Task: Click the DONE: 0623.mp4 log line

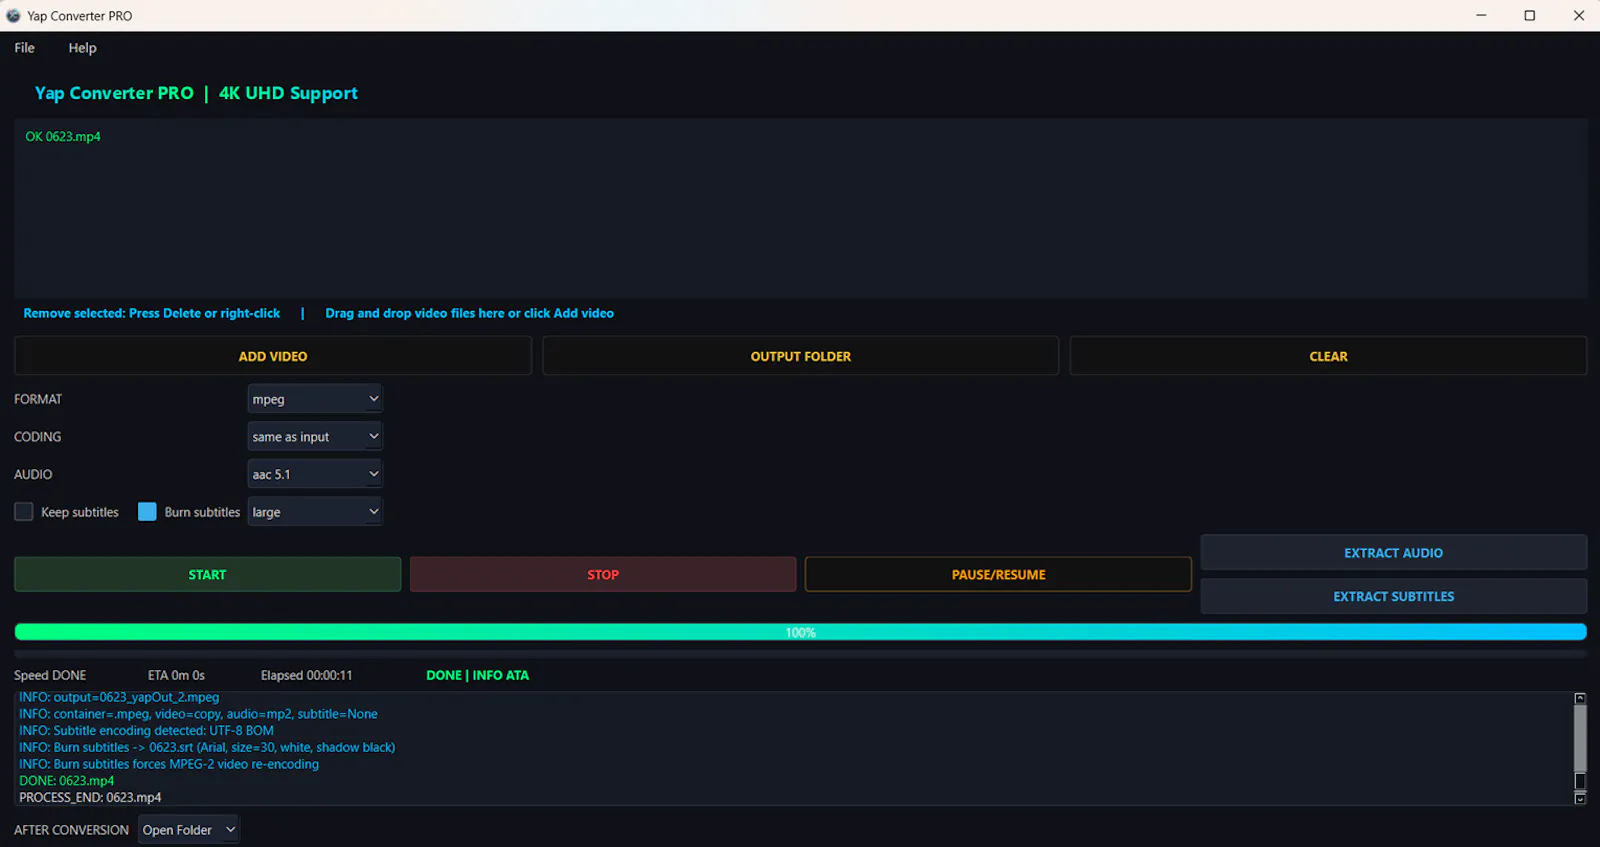Action: click(x=67, y=781)
